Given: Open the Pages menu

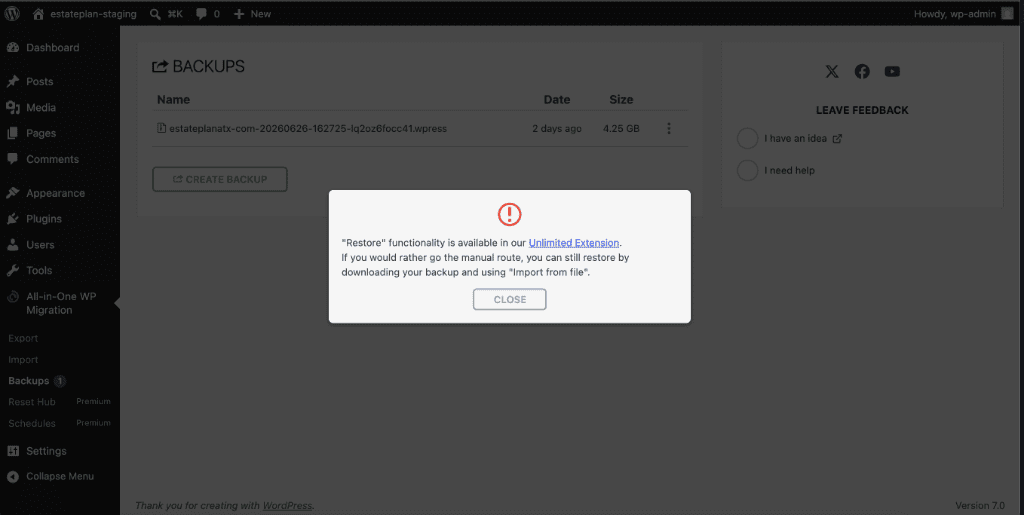Looking at the screenshot, I should coord(40,133).
